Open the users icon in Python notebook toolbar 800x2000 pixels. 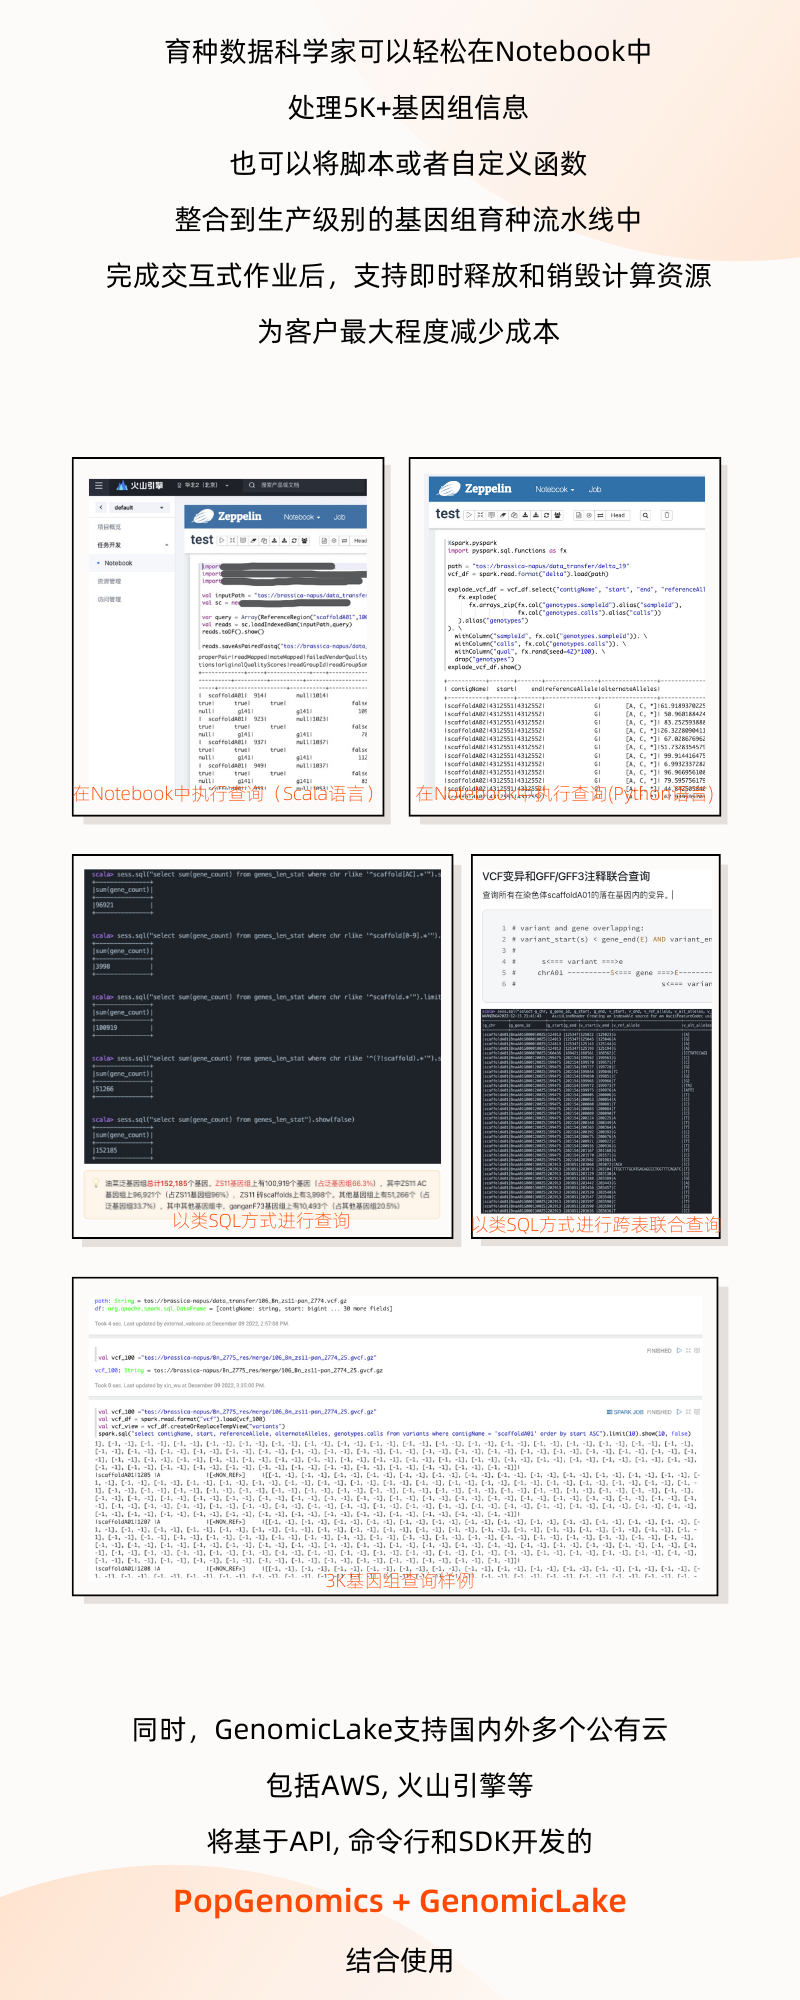point(557,515)
